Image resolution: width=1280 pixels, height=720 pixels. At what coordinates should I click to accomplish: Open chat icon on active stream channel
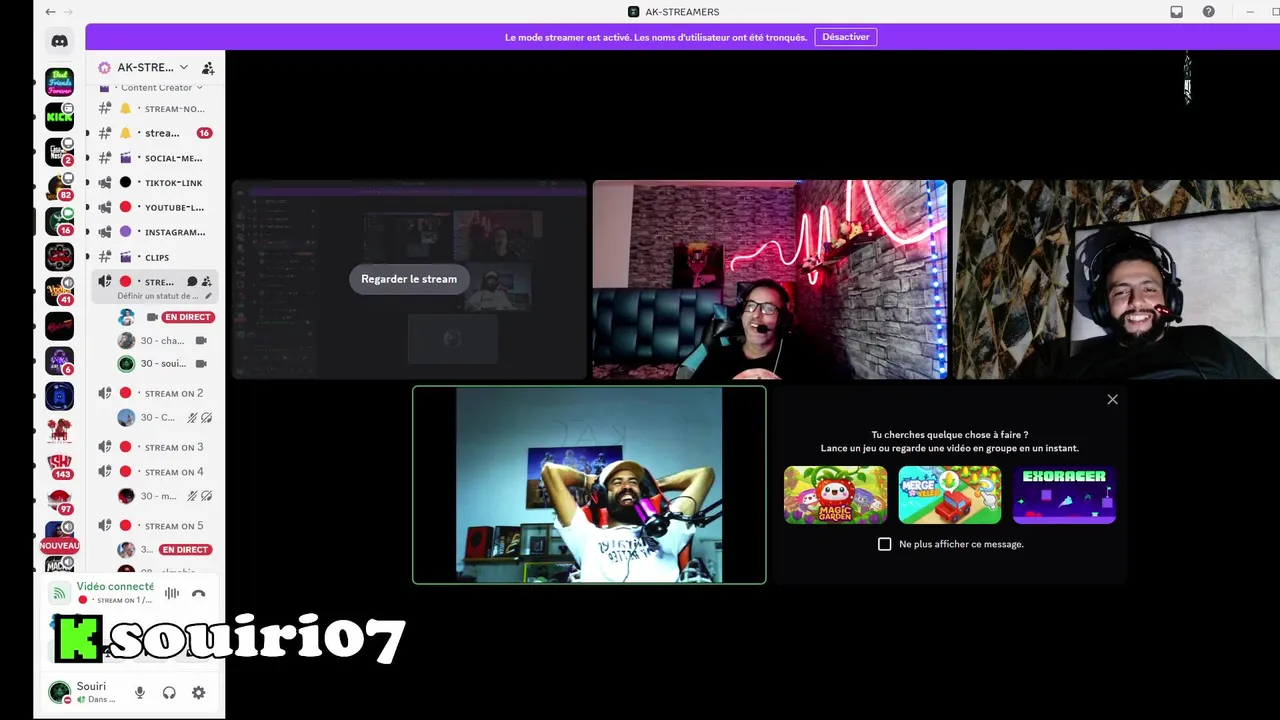[192, 282]
